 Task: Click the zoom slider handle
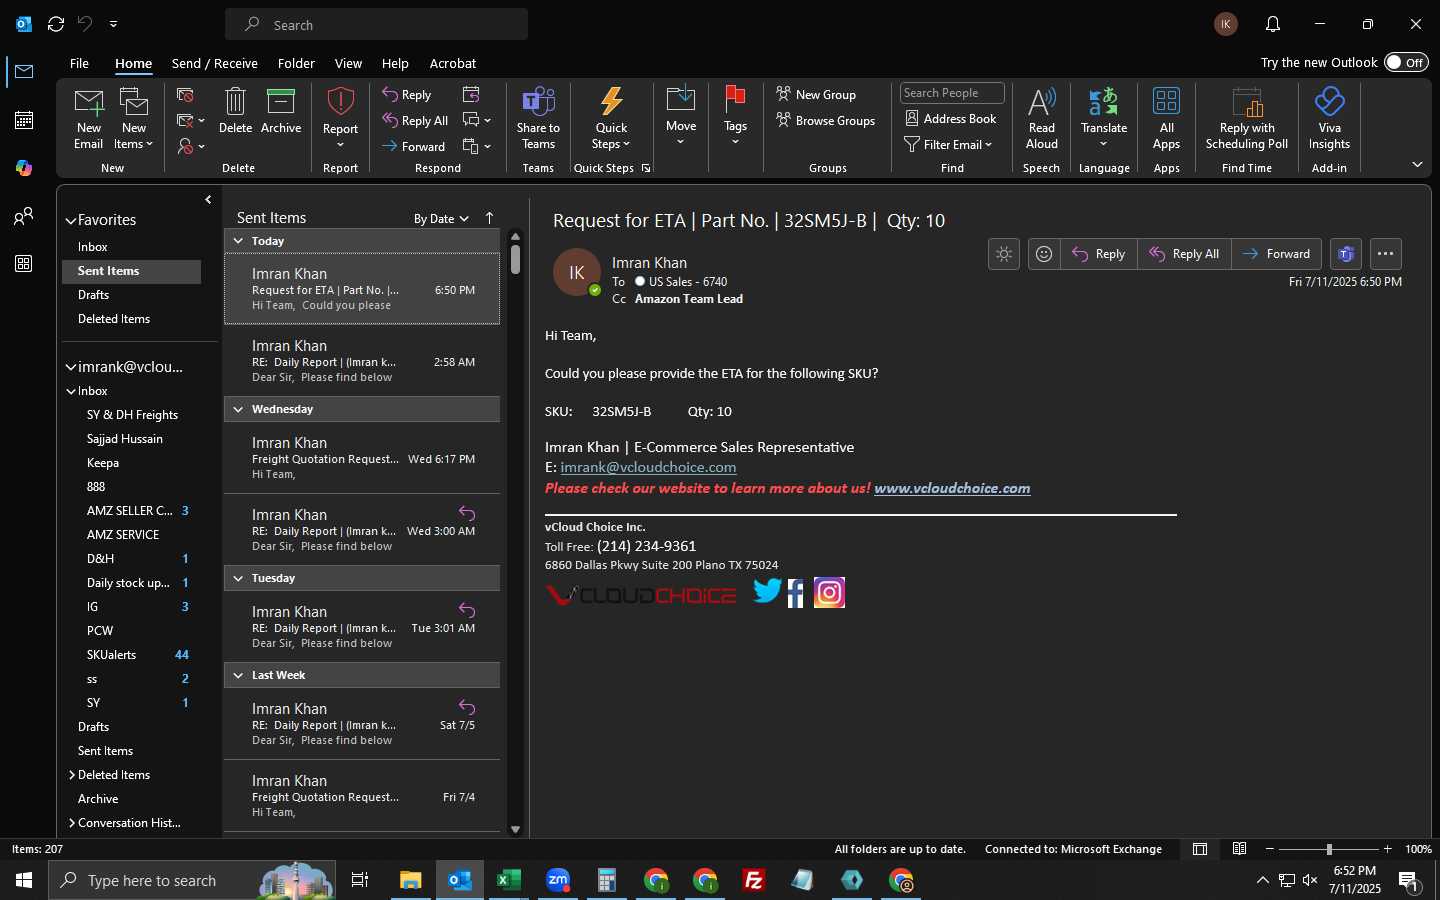[1329, 849]
